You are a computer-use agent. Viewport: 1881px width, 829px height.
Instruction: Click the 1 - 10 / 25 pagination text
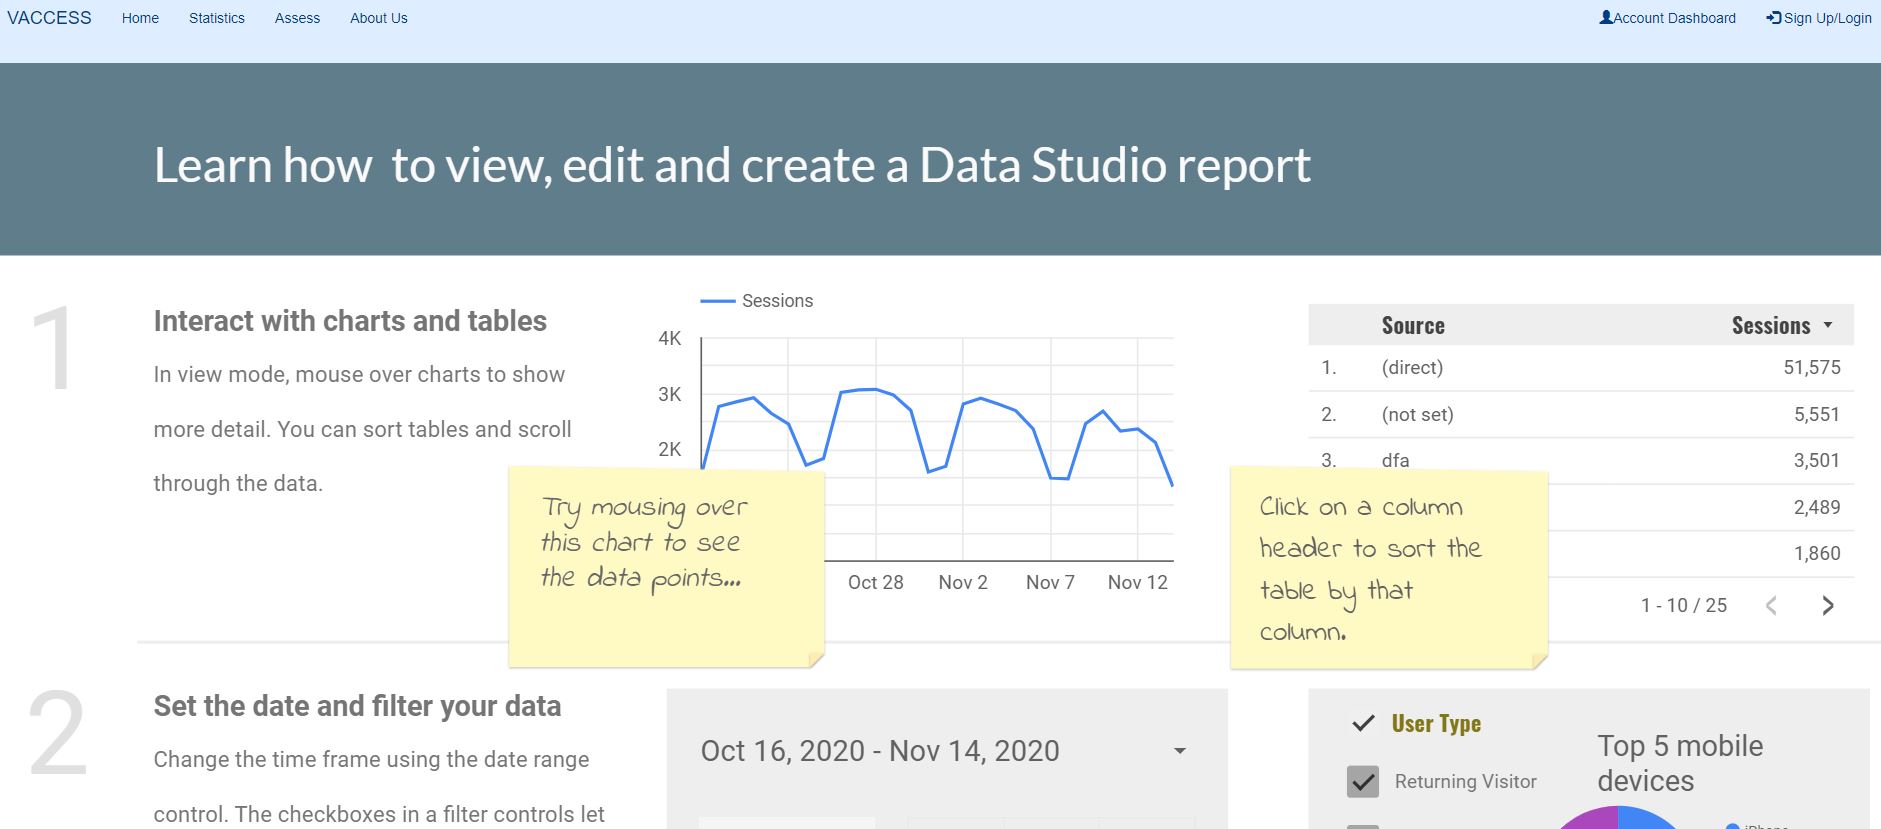(x=1684, y=605)
